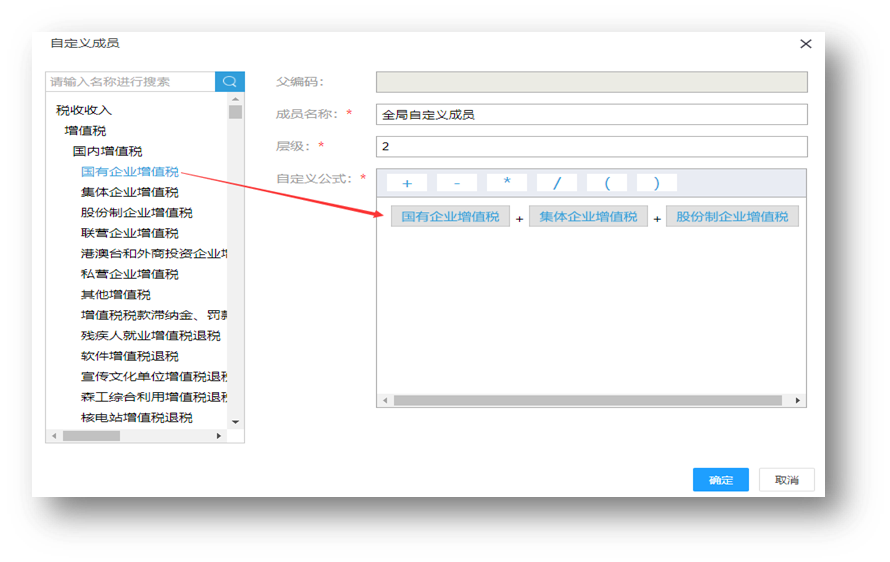Close the 自定义成员 dialog
Viewport: 890px width, 562px height.
click(805, 44)
